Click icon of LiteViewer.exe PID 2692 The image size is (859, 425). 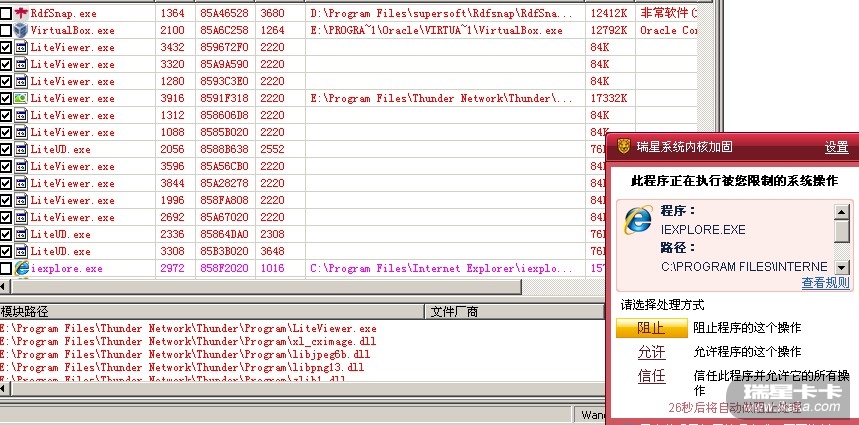click(21, 217)
